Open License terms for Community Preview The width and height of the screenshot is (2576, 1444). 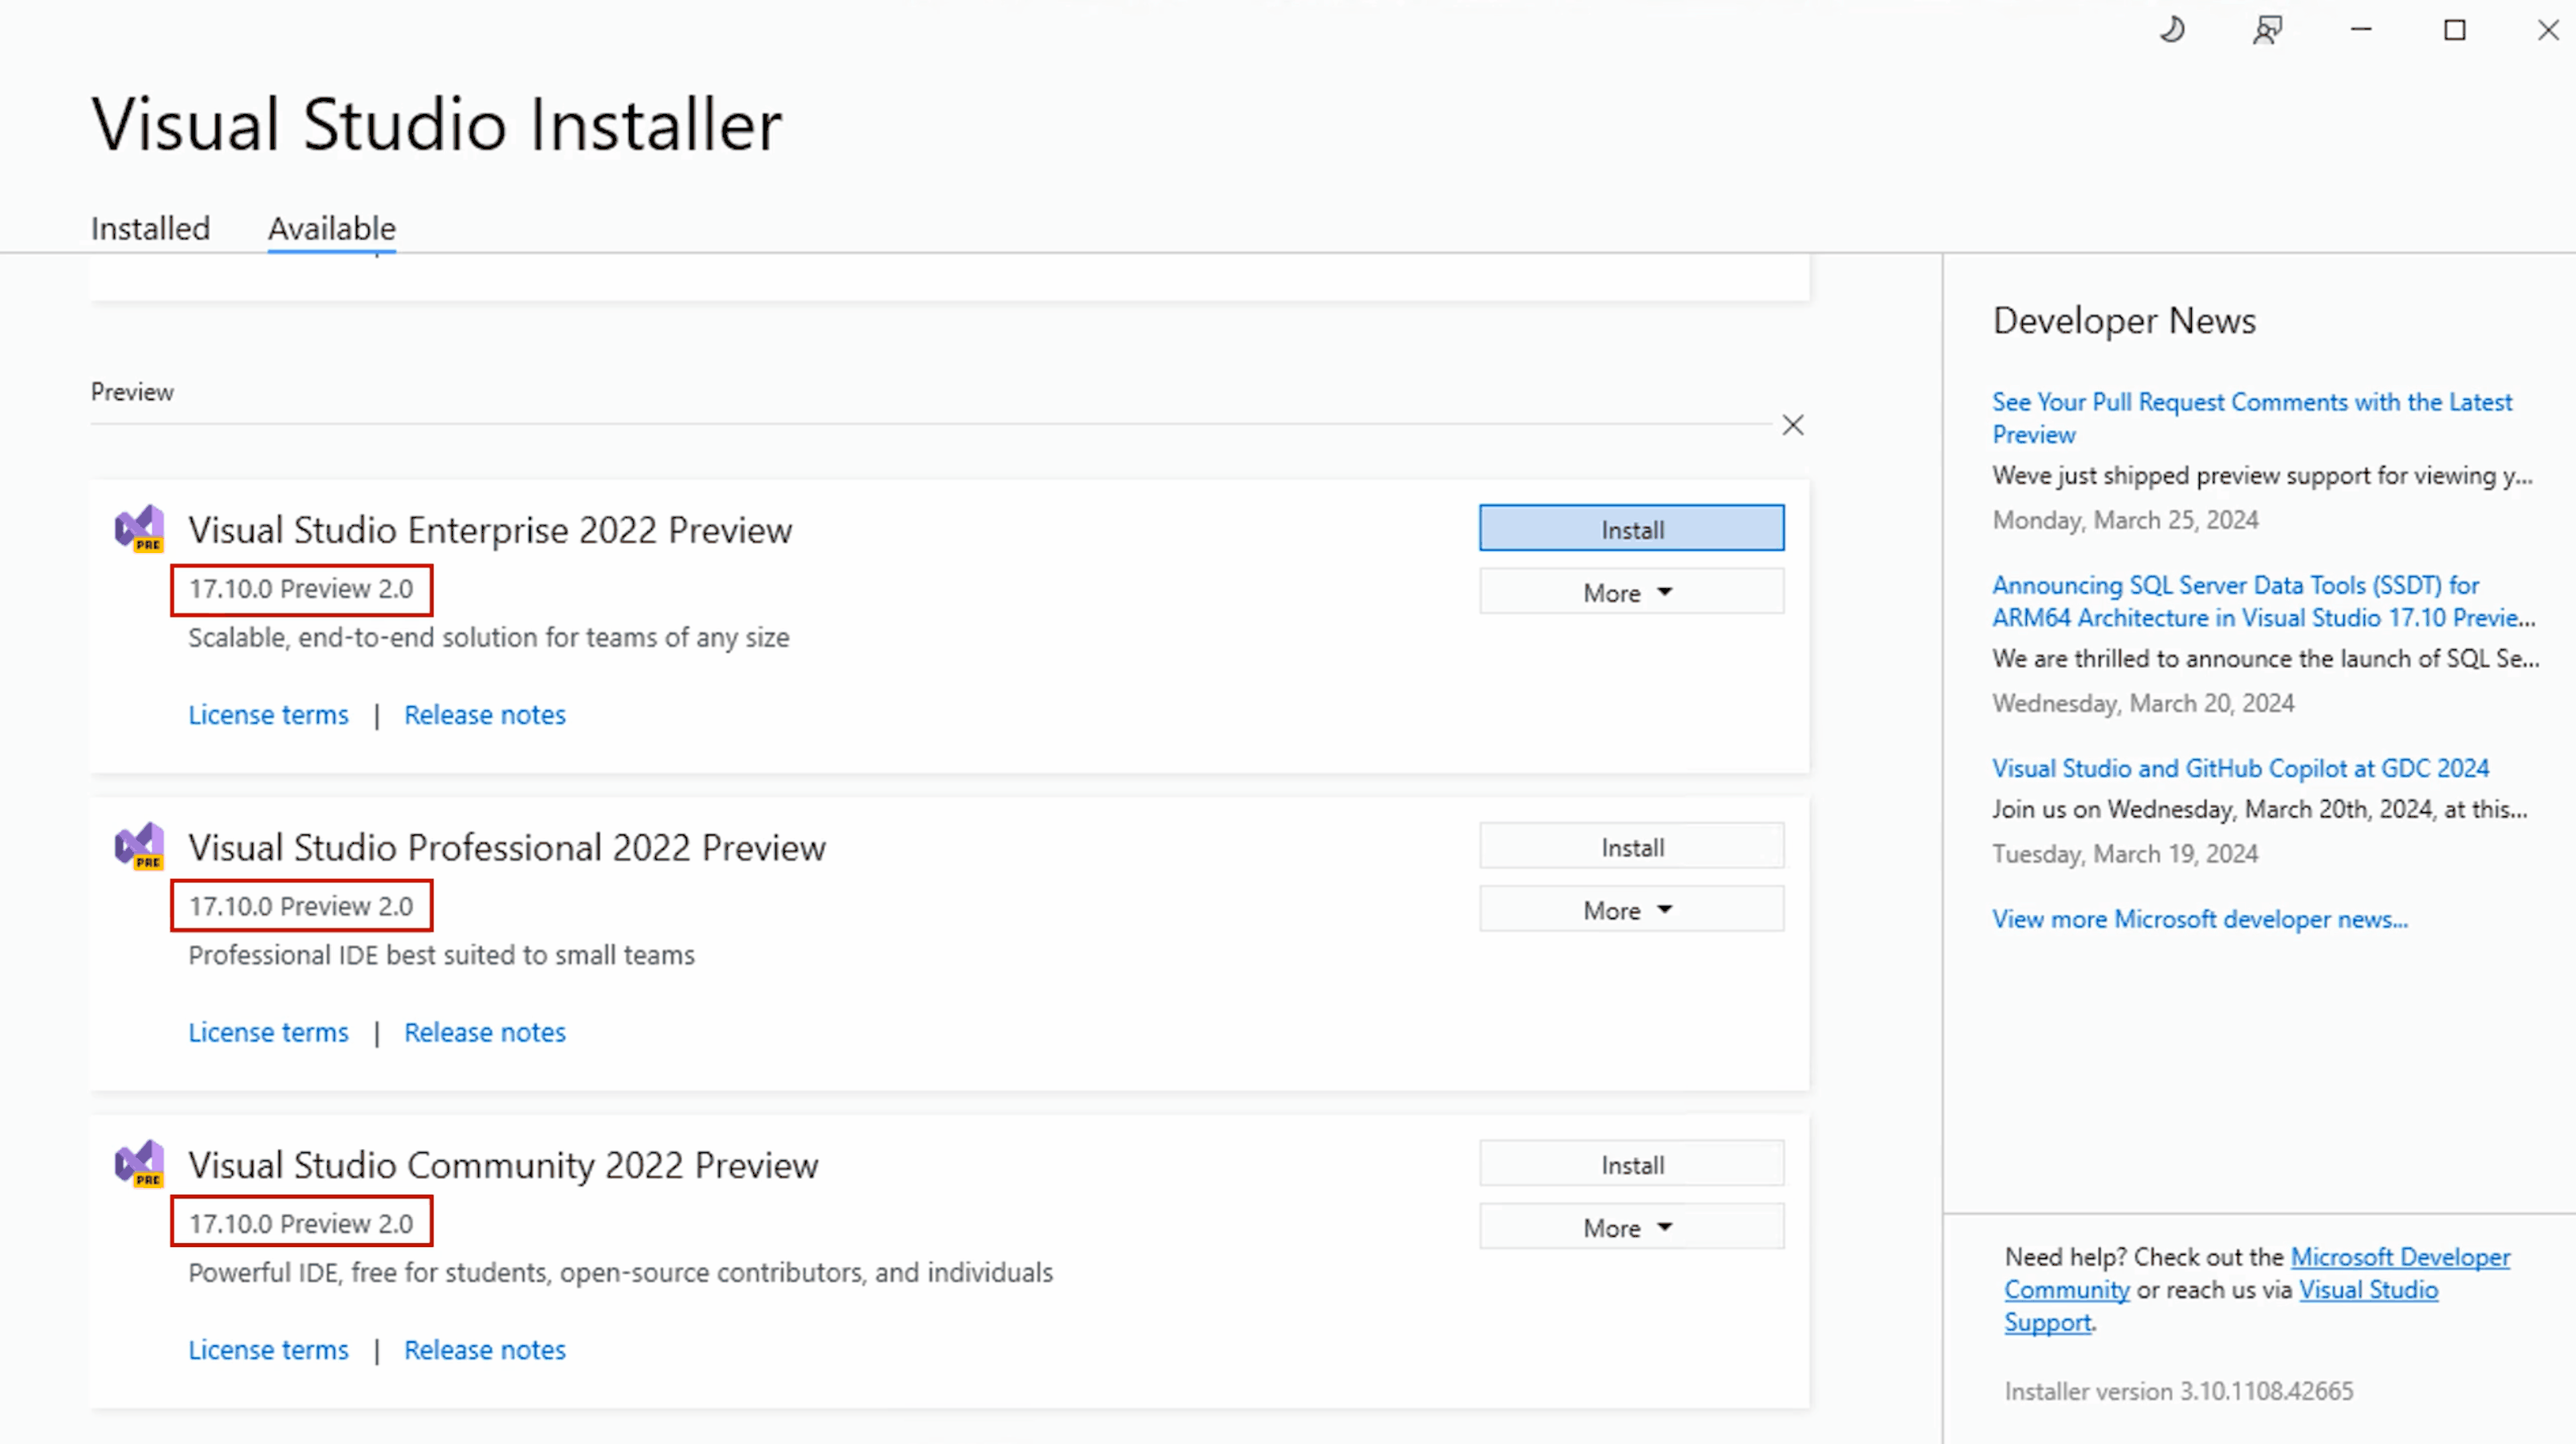[x=268, y=1350]
